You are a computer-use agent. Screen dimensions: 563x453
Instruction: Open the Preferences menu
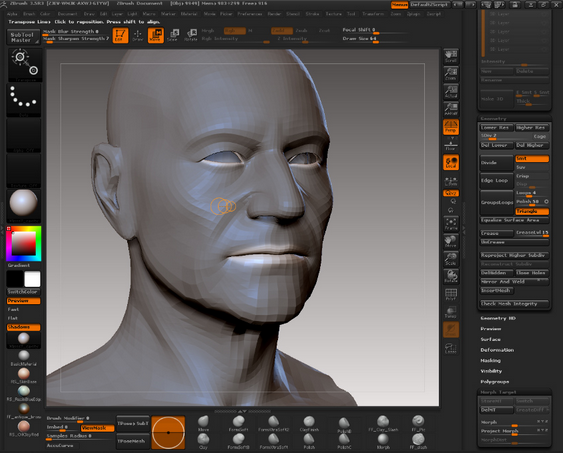pyautogui.click(x=250, y=14)
